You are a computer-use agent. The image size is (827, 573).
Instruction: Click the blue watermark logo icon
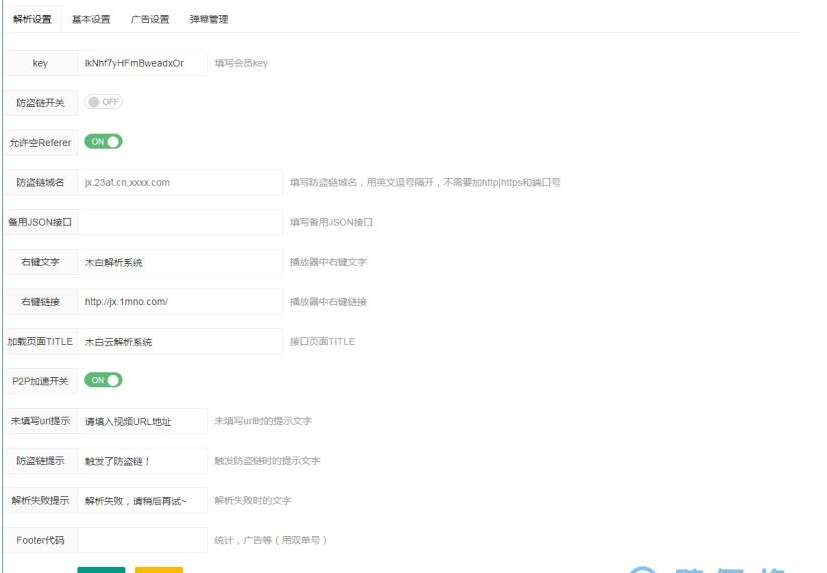coord(643,566)
